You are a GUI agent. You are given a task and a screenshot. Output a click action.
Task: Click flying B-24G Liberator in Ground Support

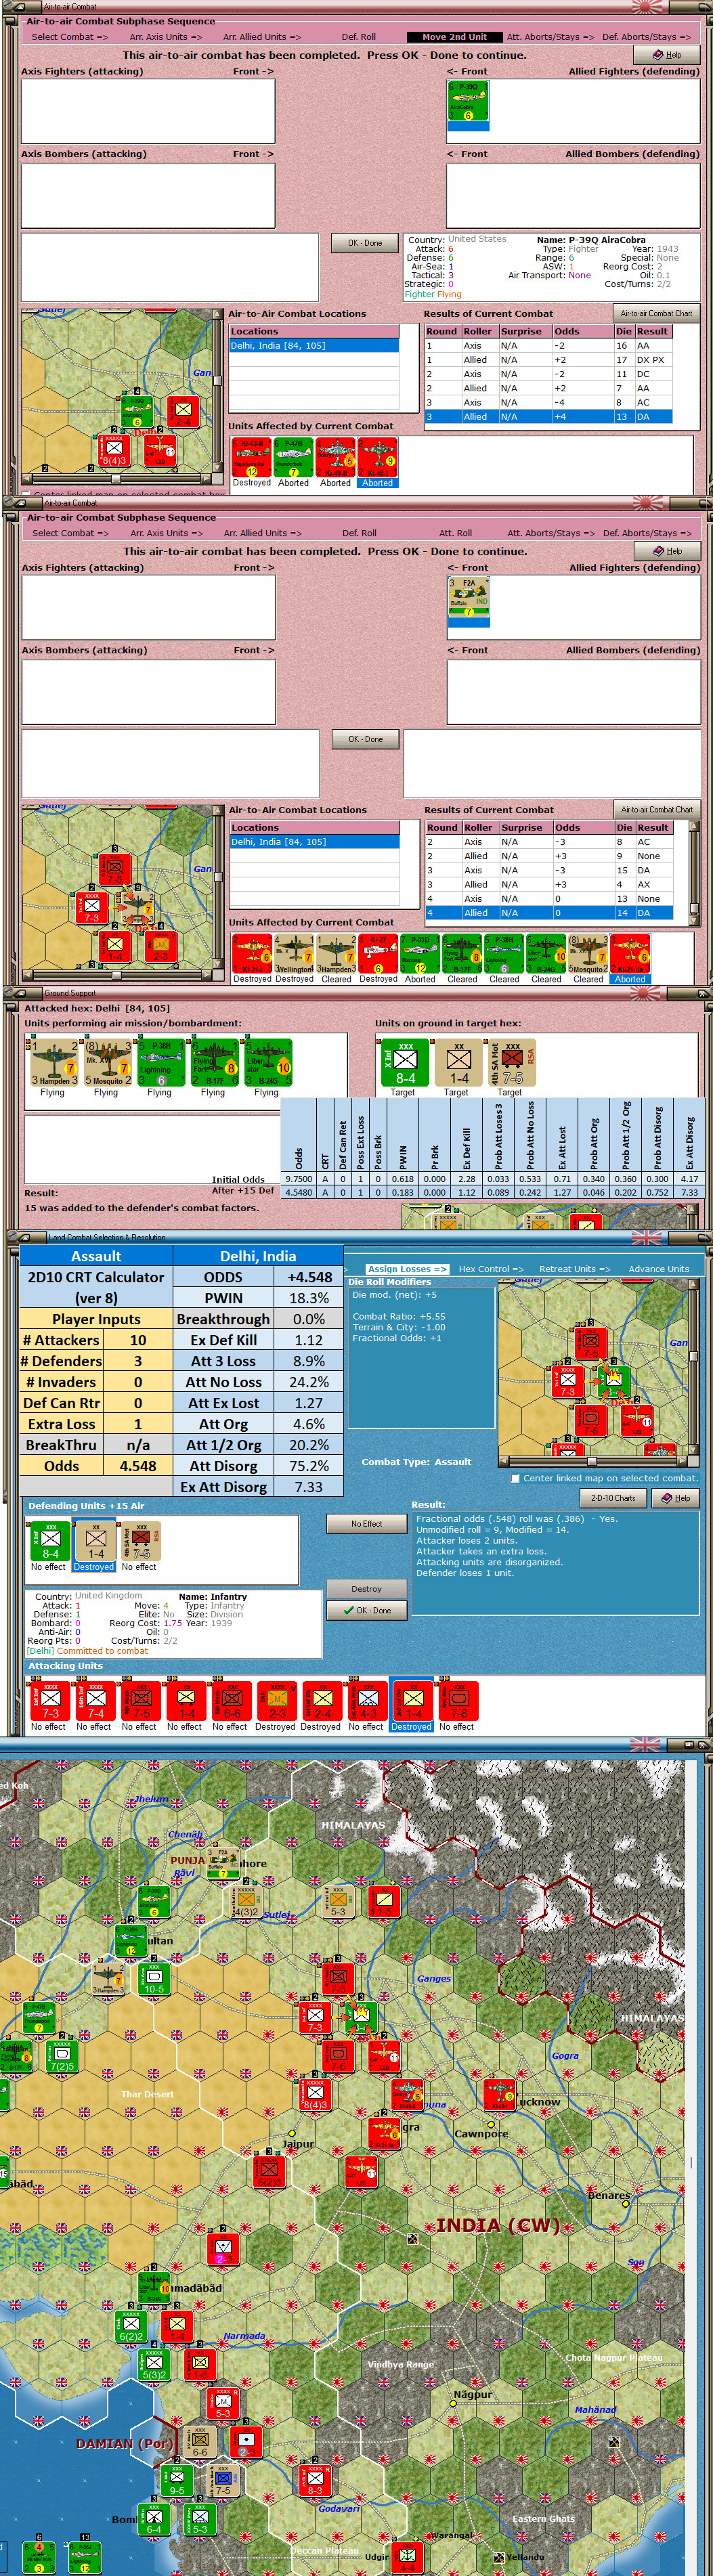267,1062
